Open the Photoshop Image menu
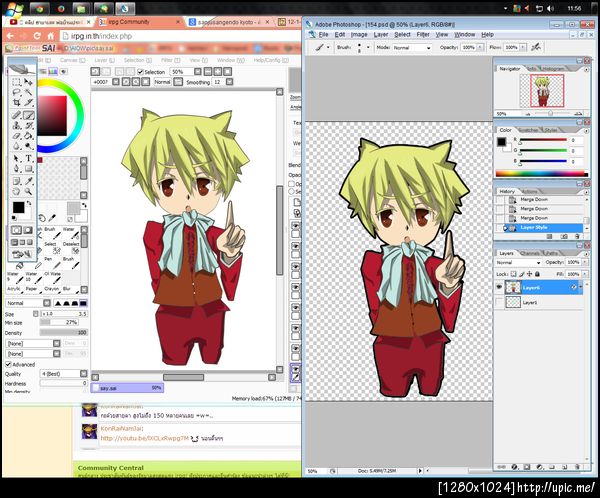This screenshot has height=498, width=600. [359, 35]
